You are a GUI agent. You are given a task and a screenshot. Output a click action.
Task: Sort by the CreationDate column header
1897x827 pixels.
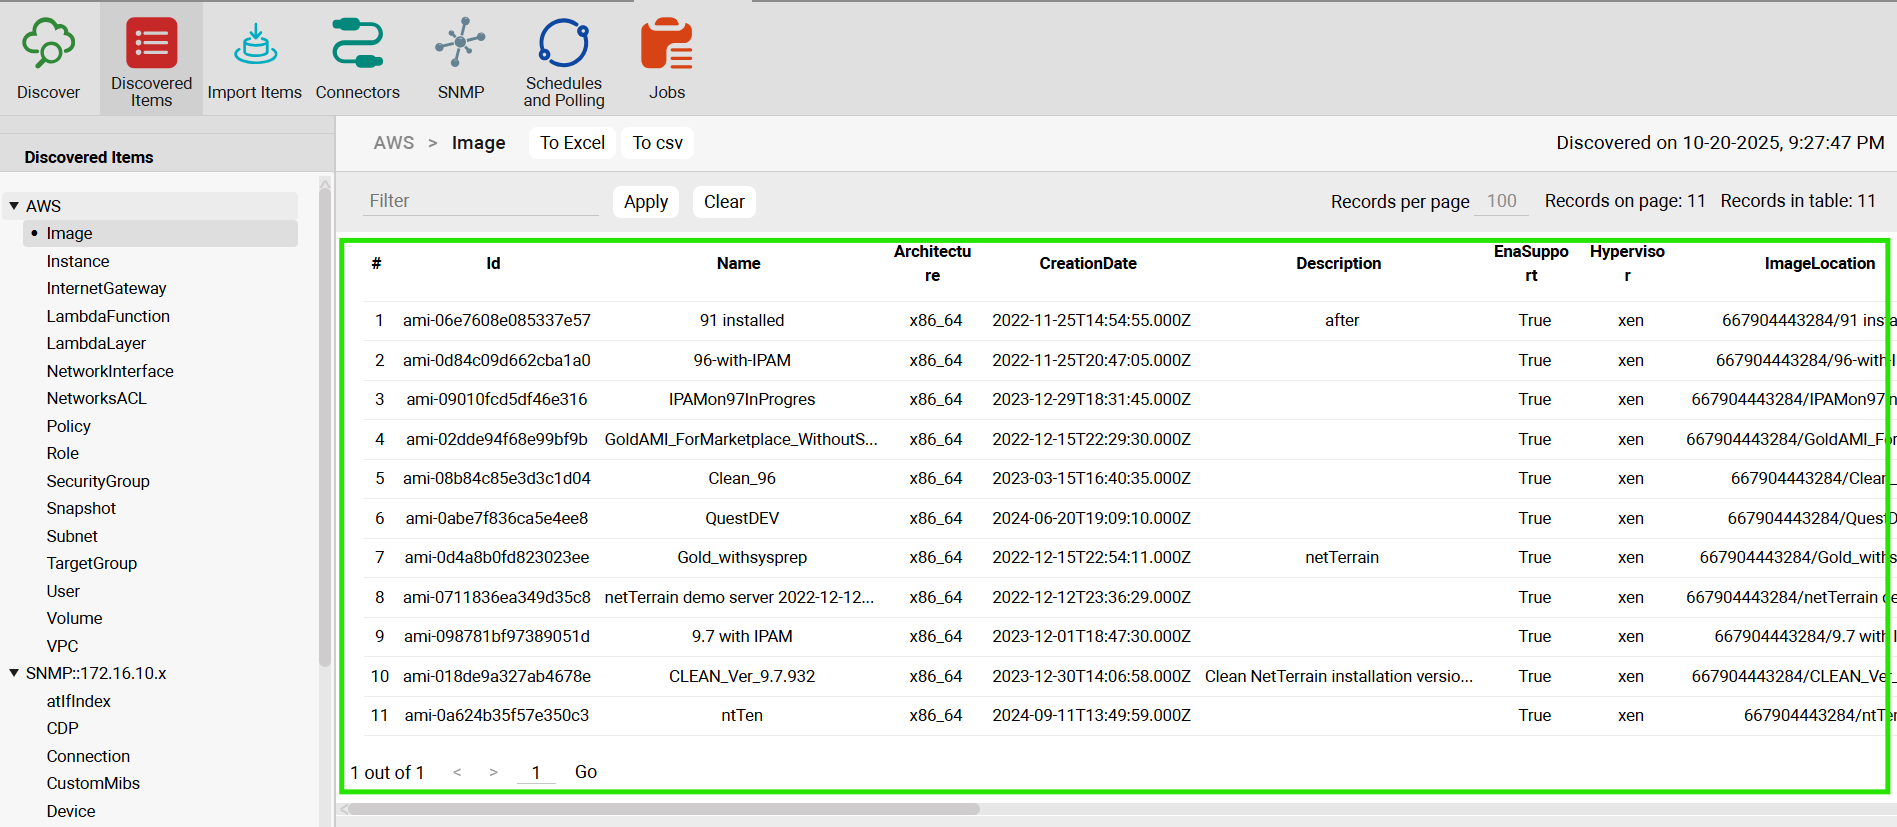tap(1087, 263)
